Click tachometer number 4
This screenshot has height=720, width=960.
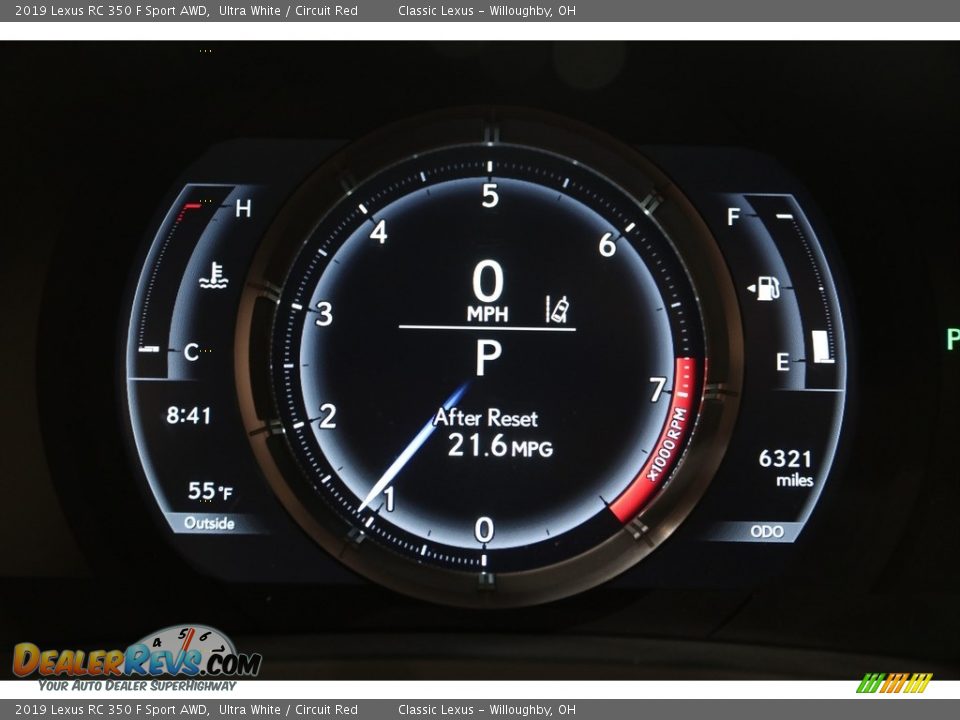point(379,231)
